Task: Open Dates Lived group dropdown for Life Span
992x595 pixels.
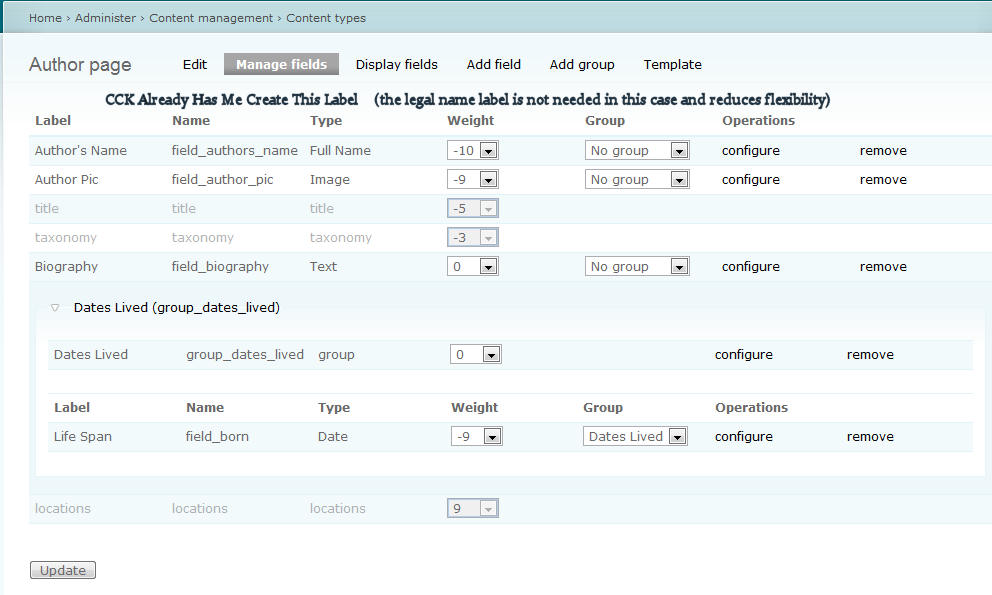Action: point(635,437)
